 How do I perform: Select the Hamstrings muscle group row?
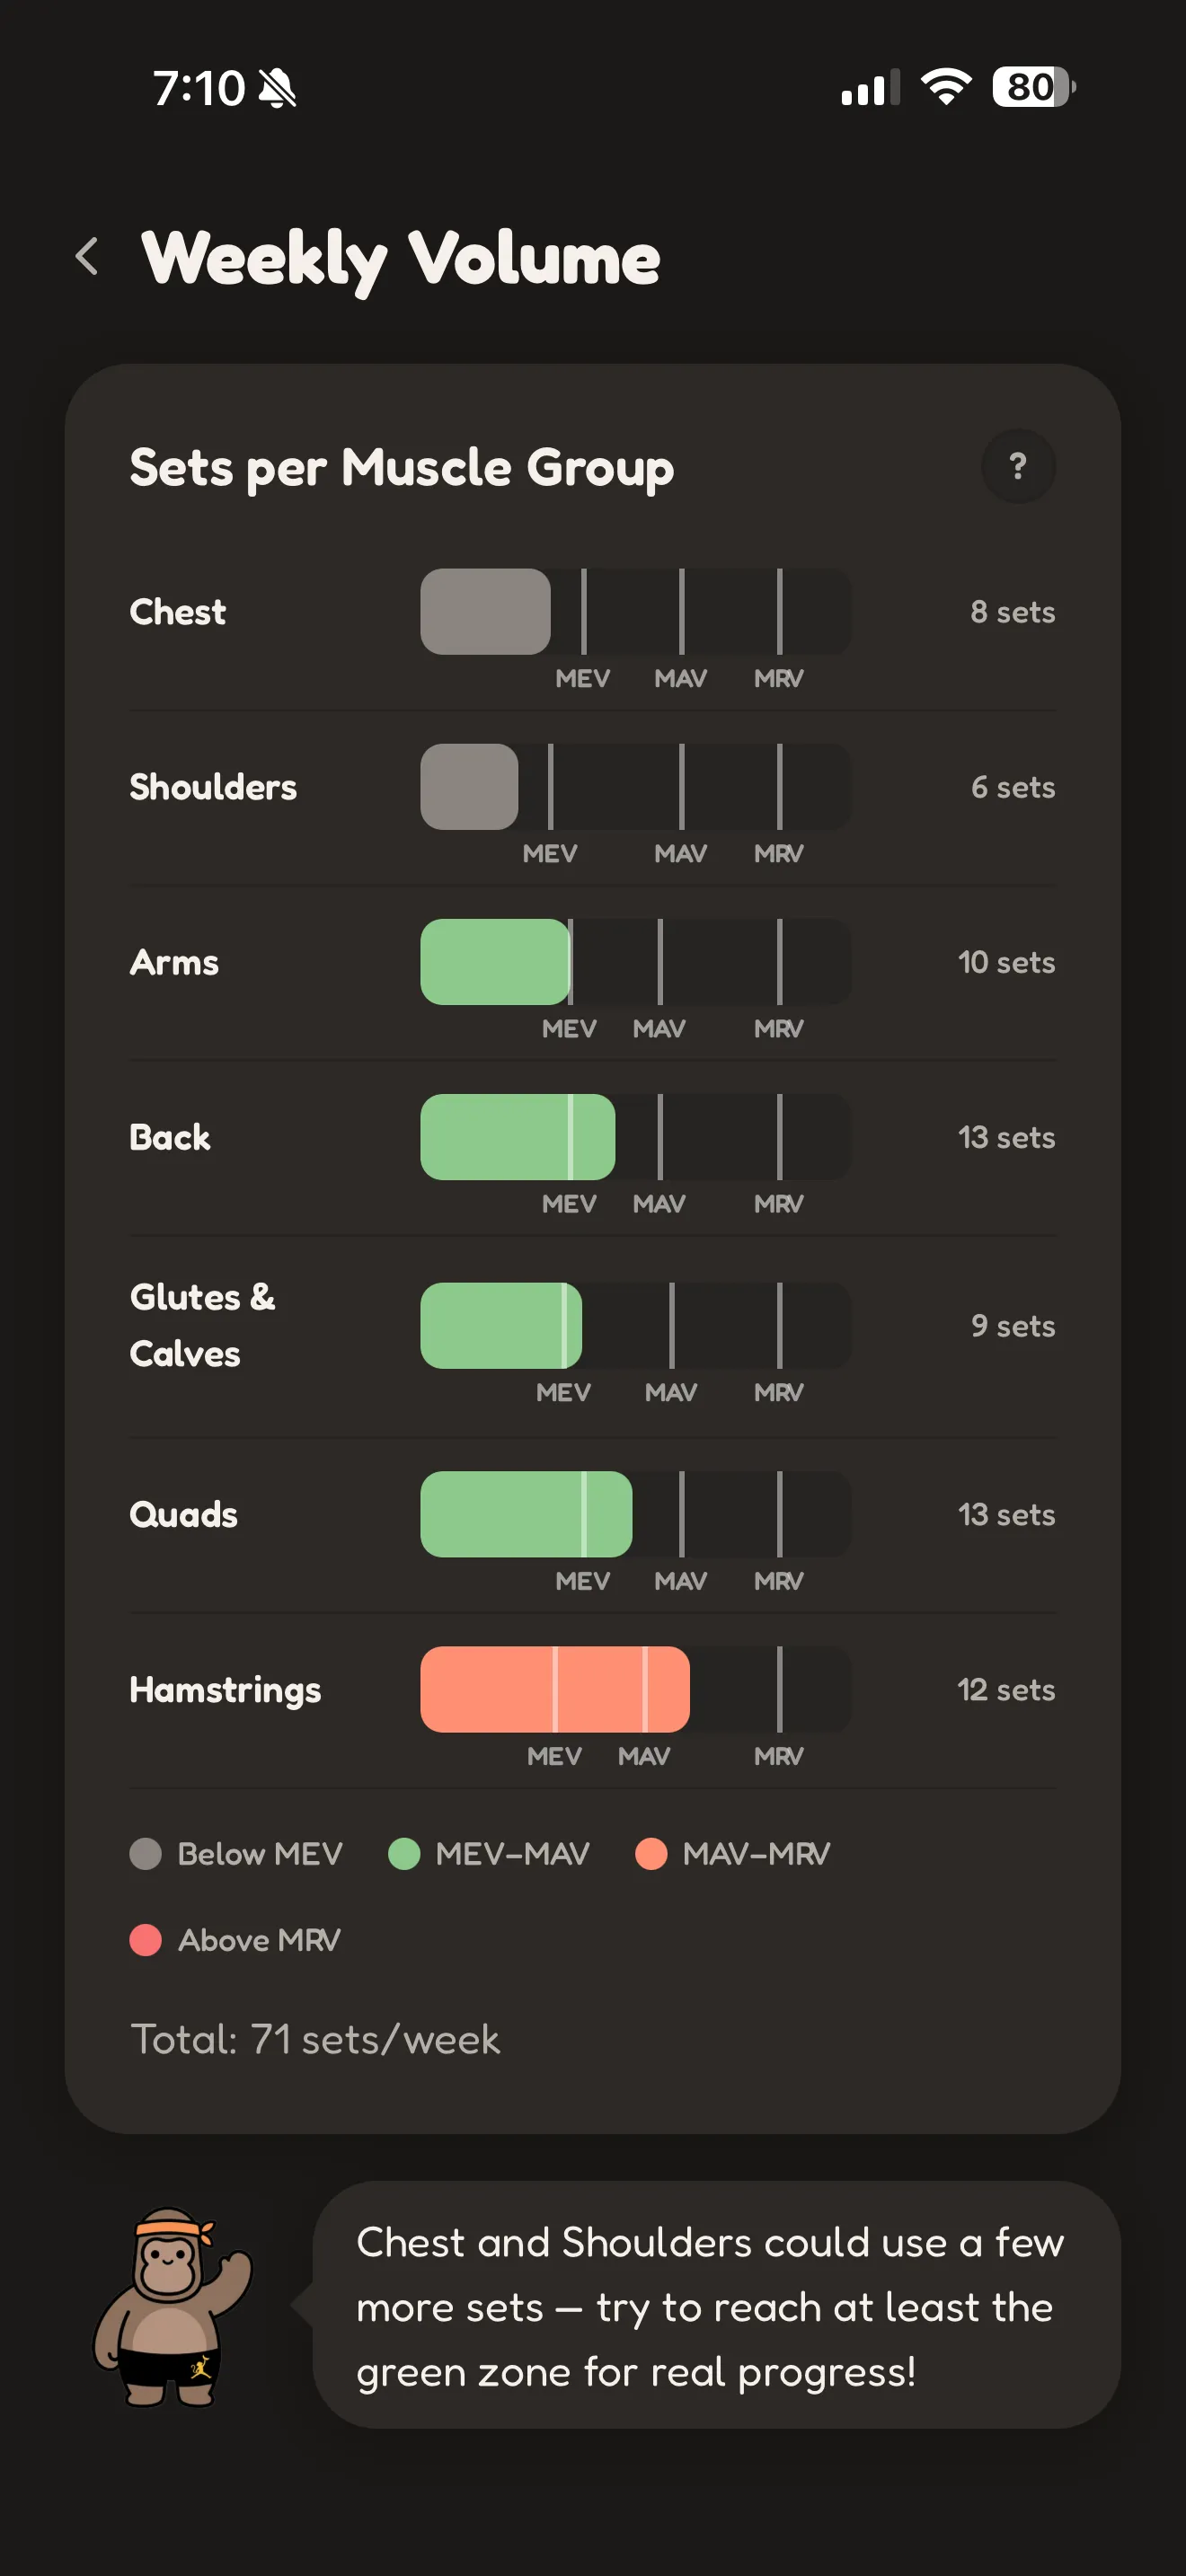coord(224,1690)
